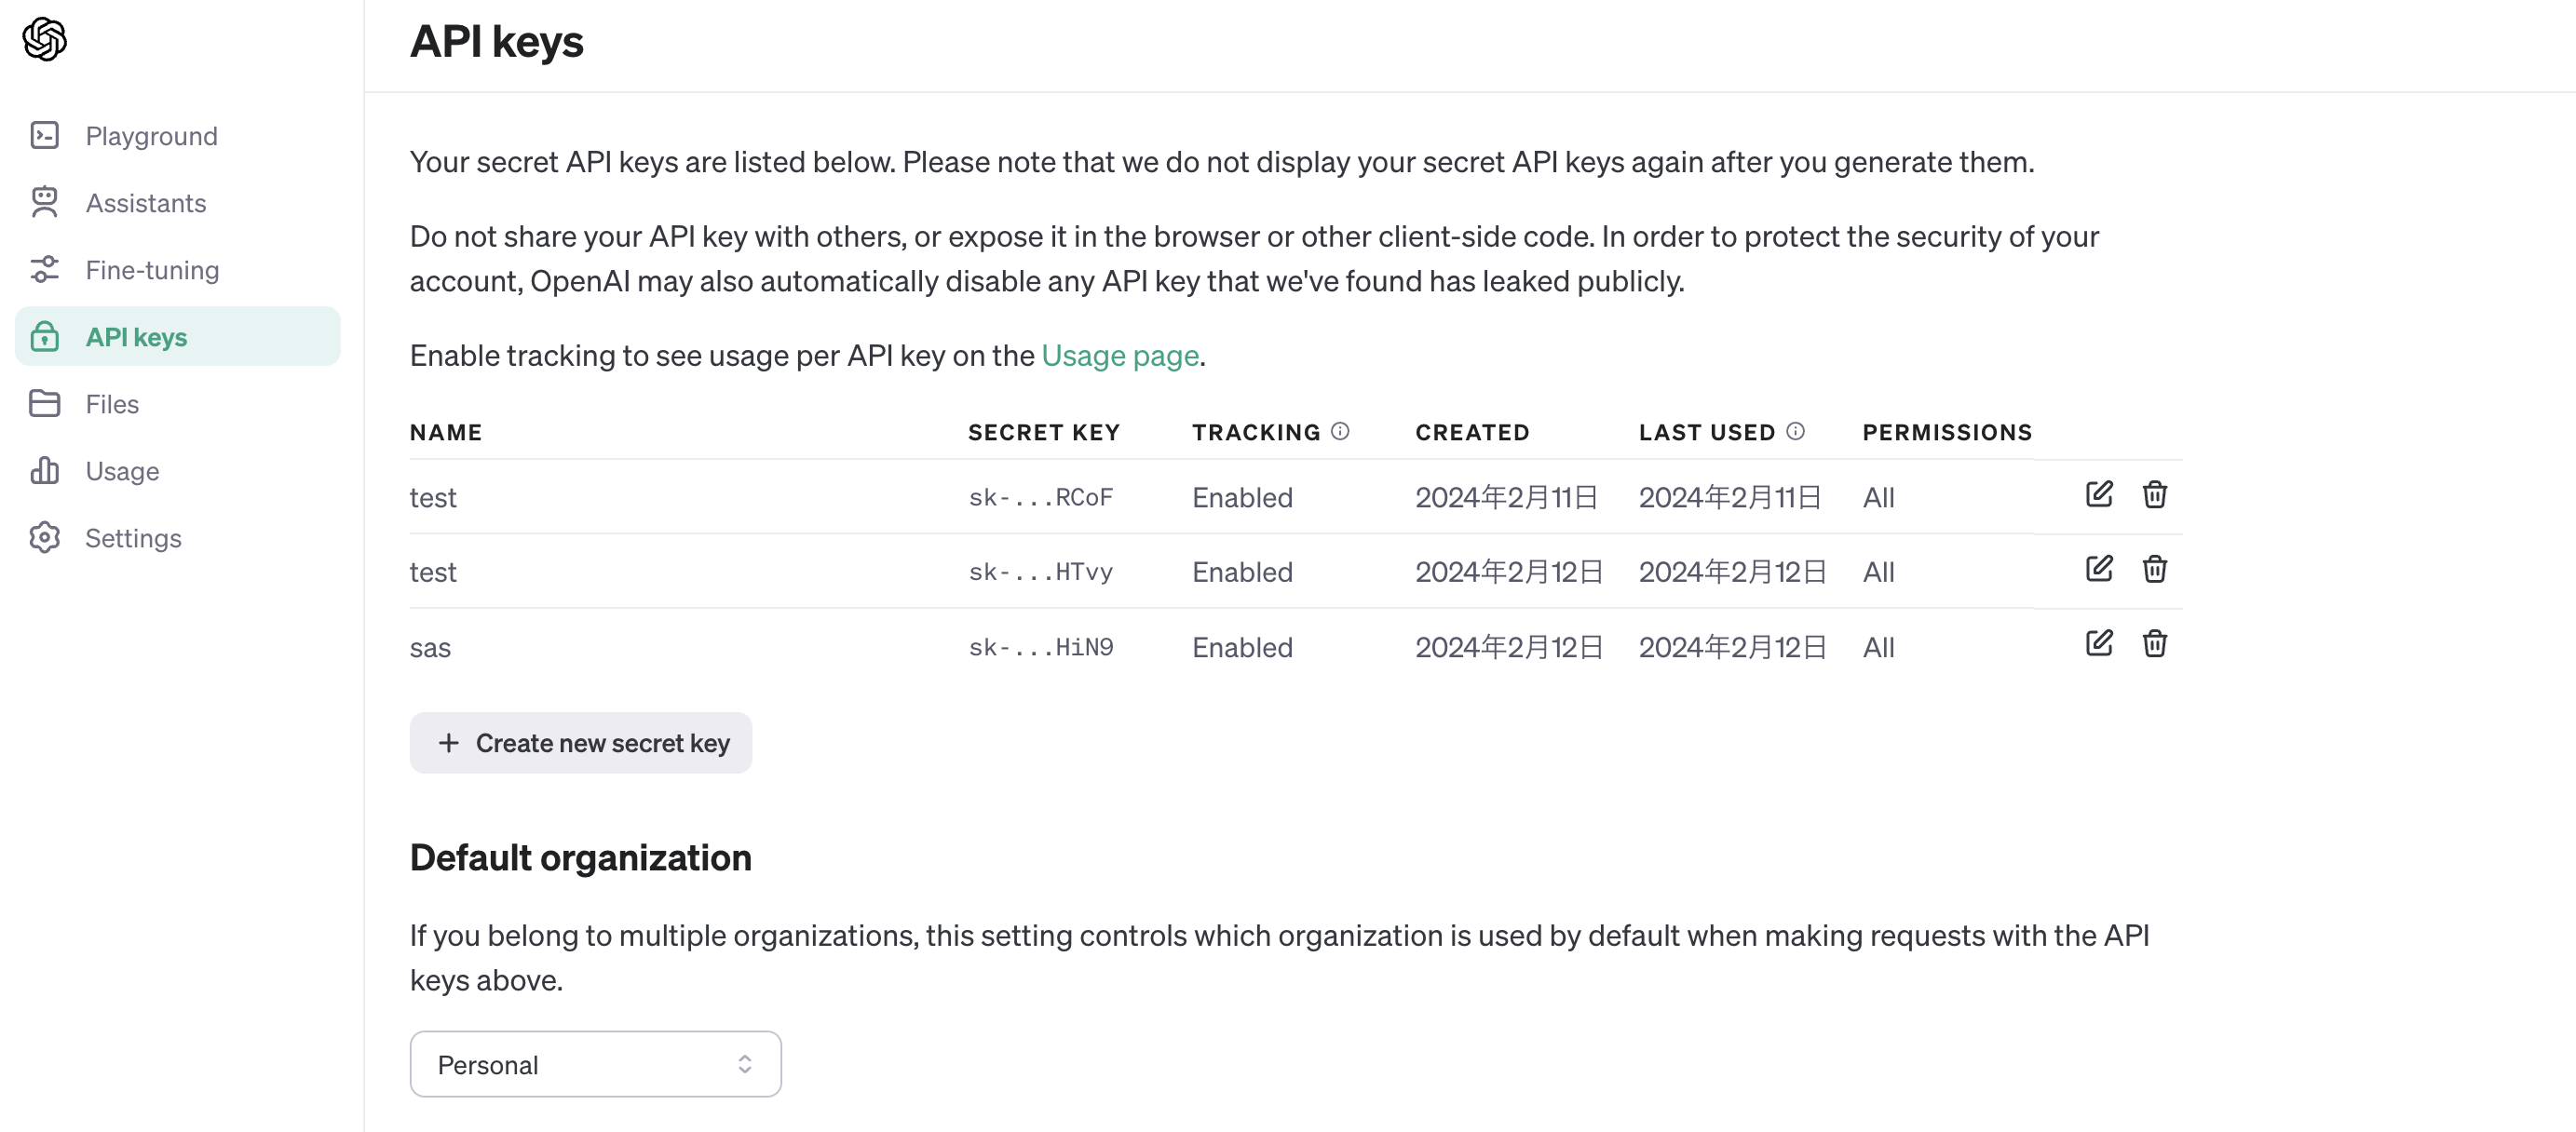2576x1132 pixels.
Task: Click the Last Used info icon
Action: pos(1795,431)
